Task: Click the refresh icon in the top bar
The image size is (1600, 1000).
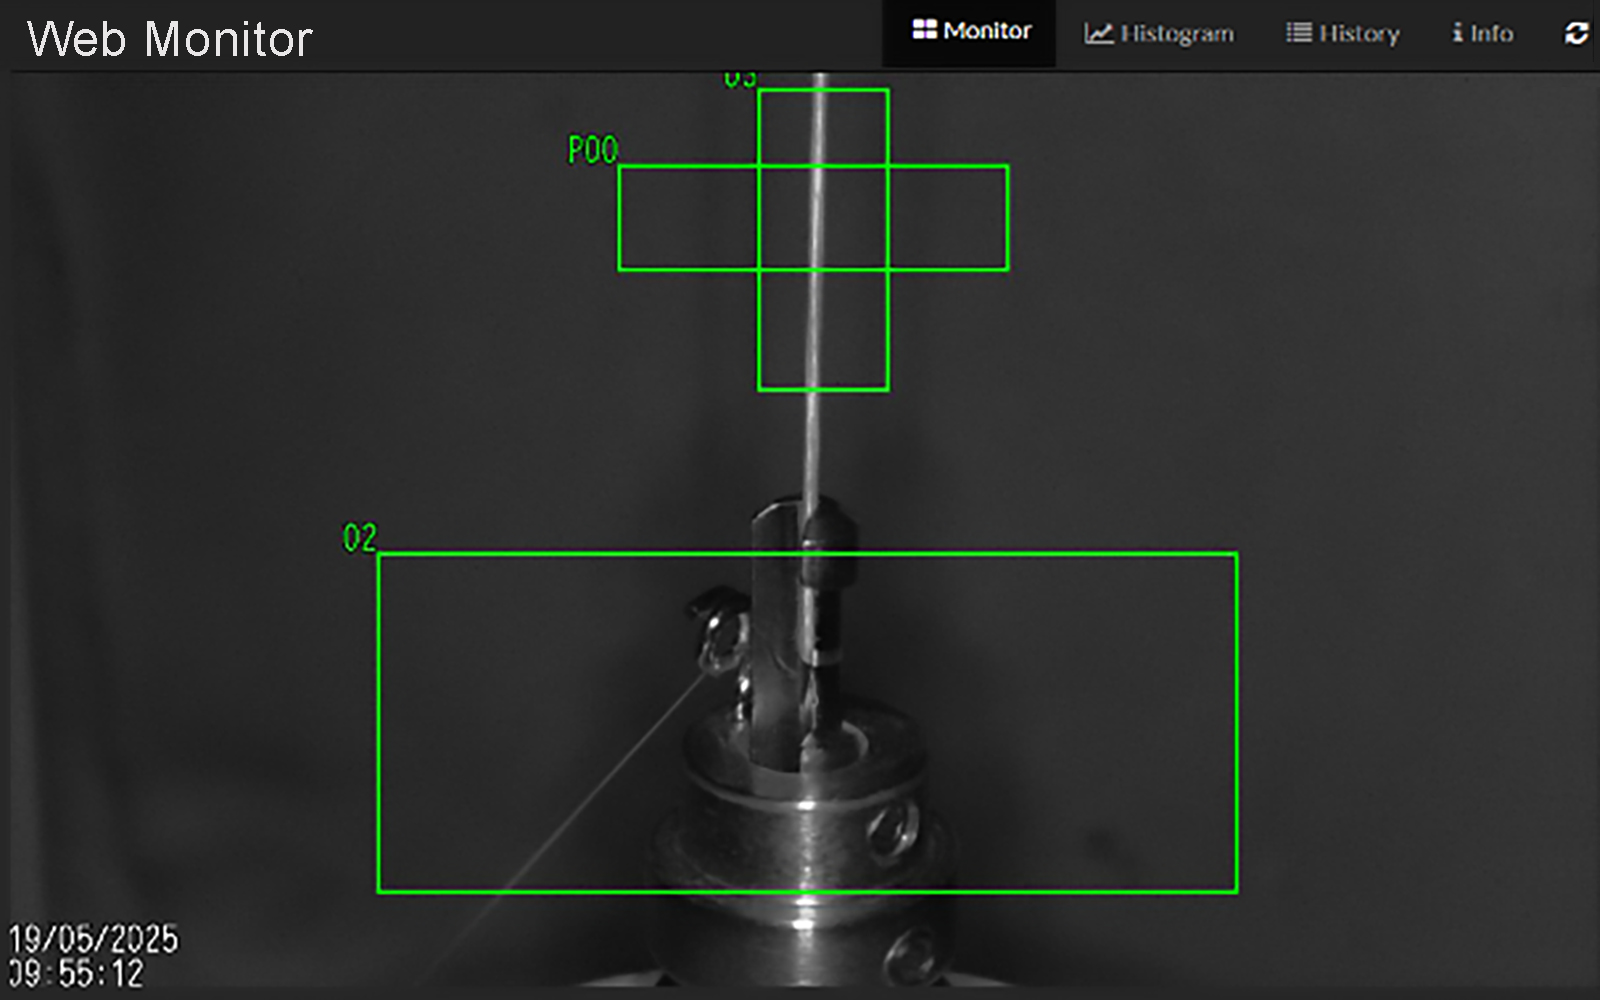Action: [1576, 33]
